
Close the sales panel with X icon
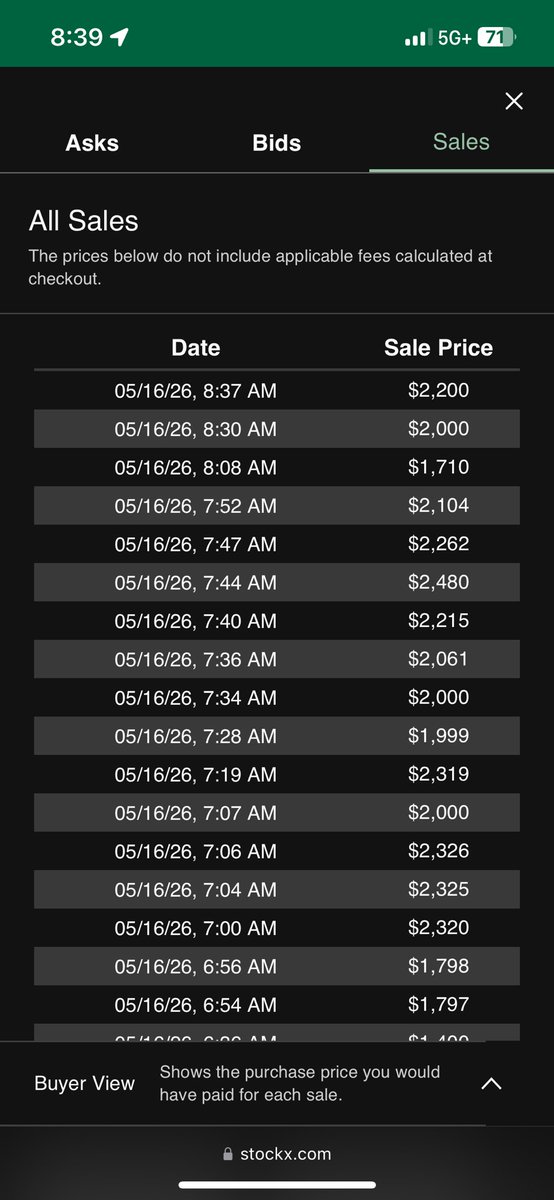click(514, 101)
